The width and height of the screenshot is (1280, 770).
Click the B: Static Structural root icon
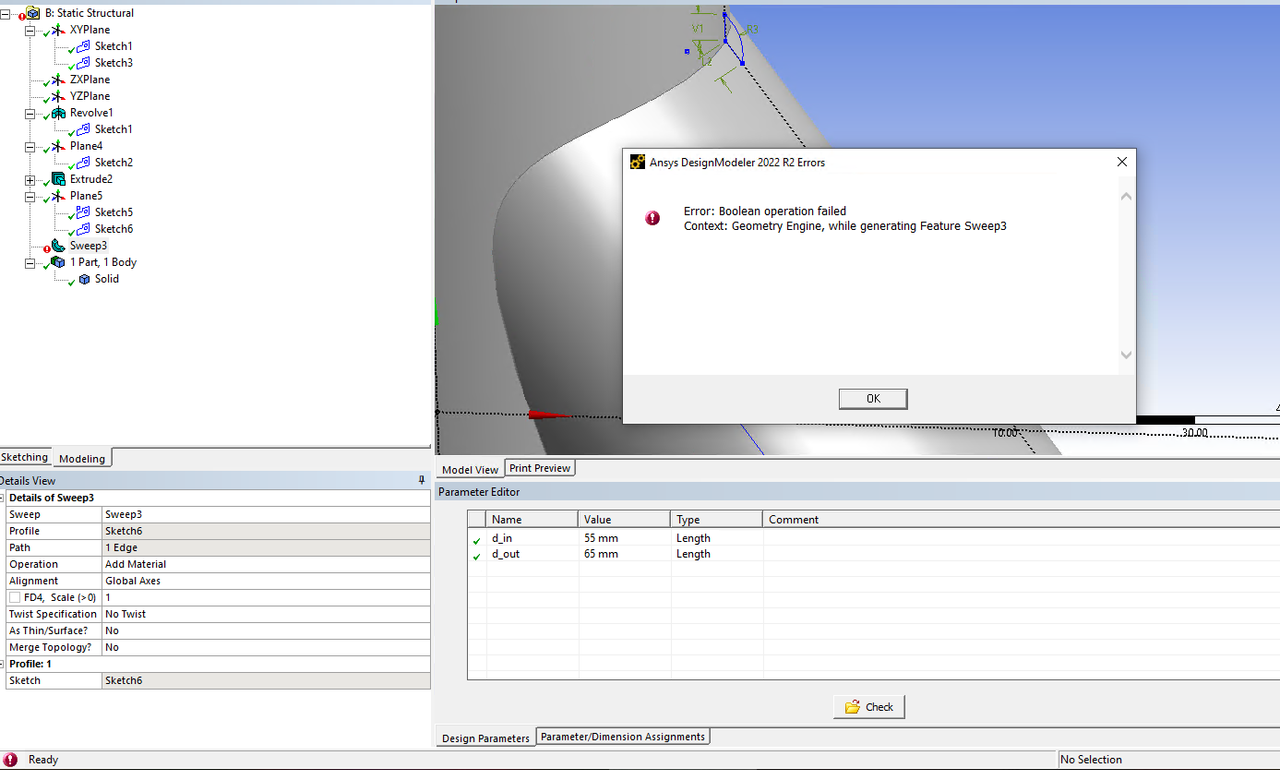point(34,13)
